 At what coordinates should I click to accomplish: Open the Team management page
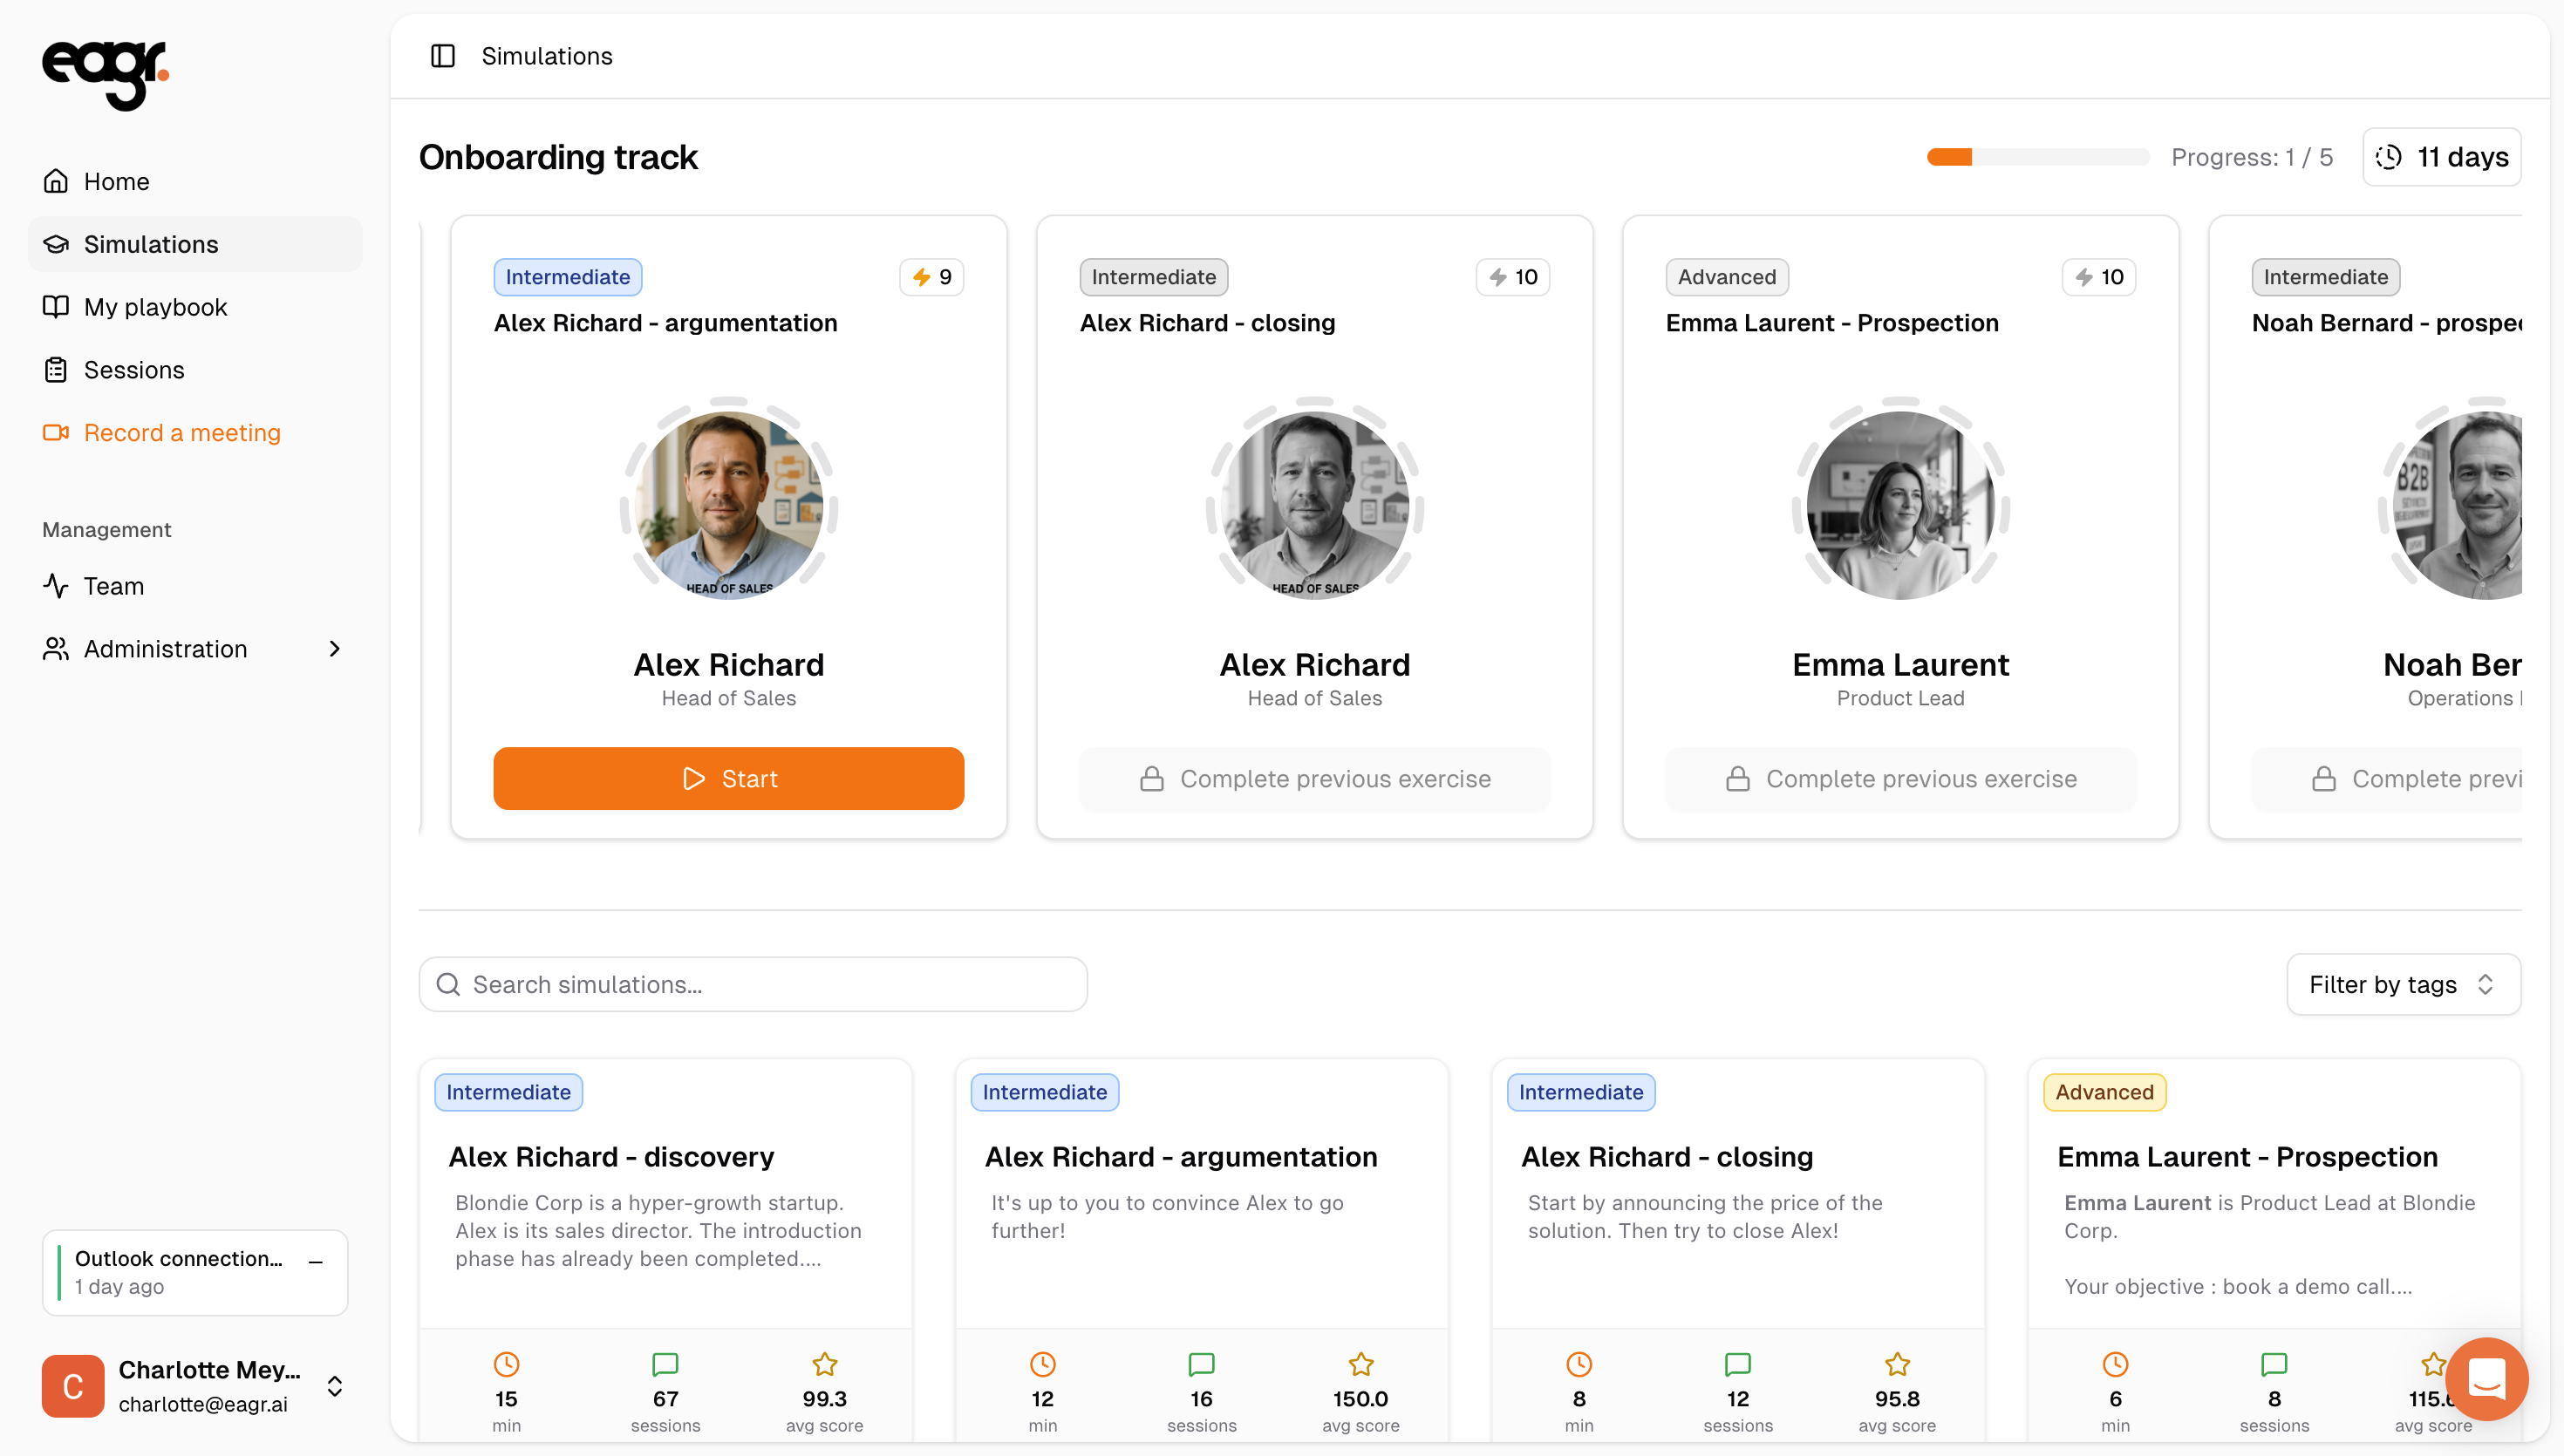pyautogui.click(x=113, y=586)
